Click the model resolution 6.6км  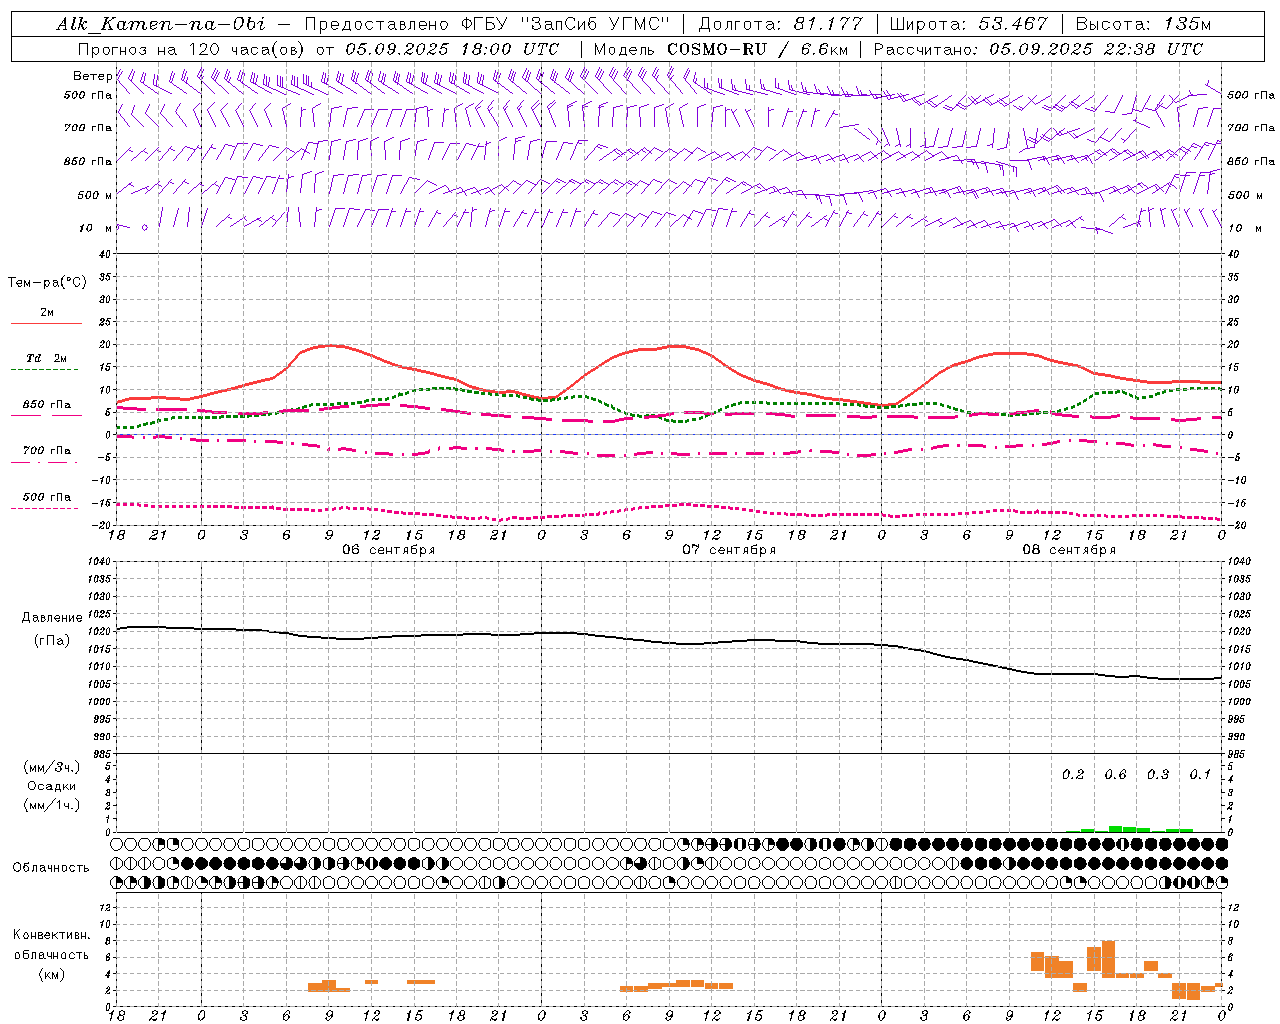pos(825,49)
